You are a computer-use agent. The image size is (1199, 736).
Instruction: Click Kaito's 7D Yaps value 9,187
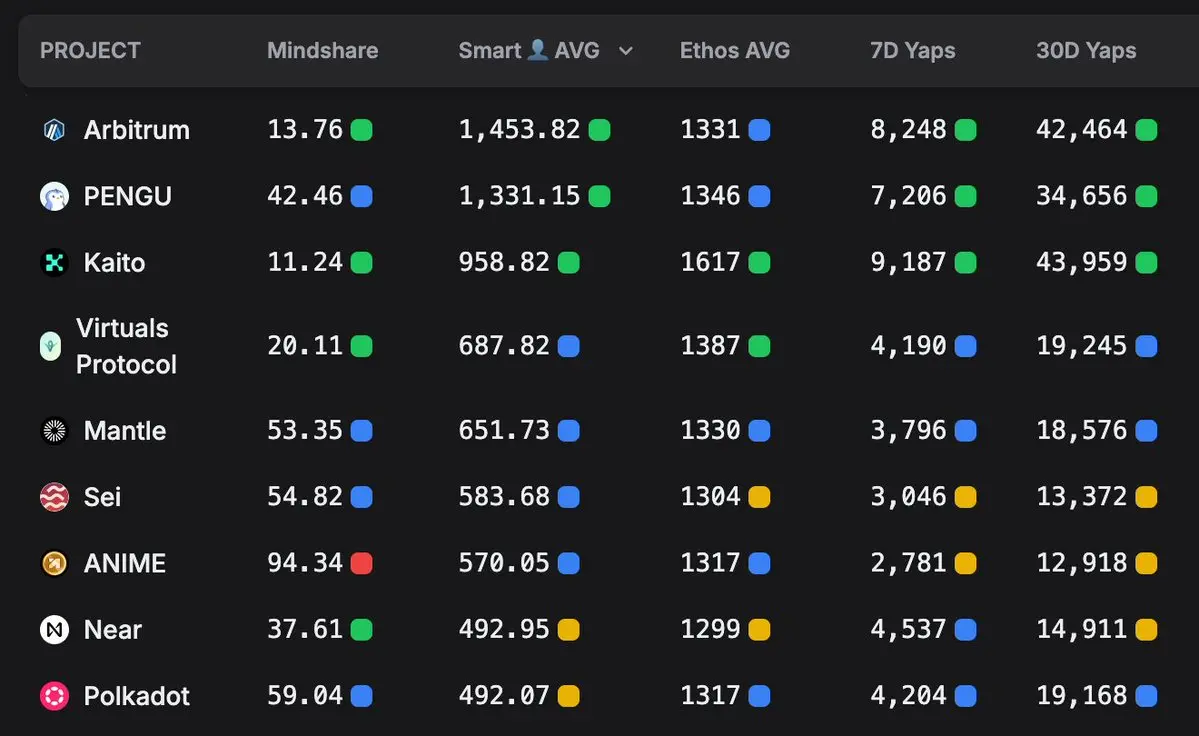pyautogui.click(x=908, y=263)
